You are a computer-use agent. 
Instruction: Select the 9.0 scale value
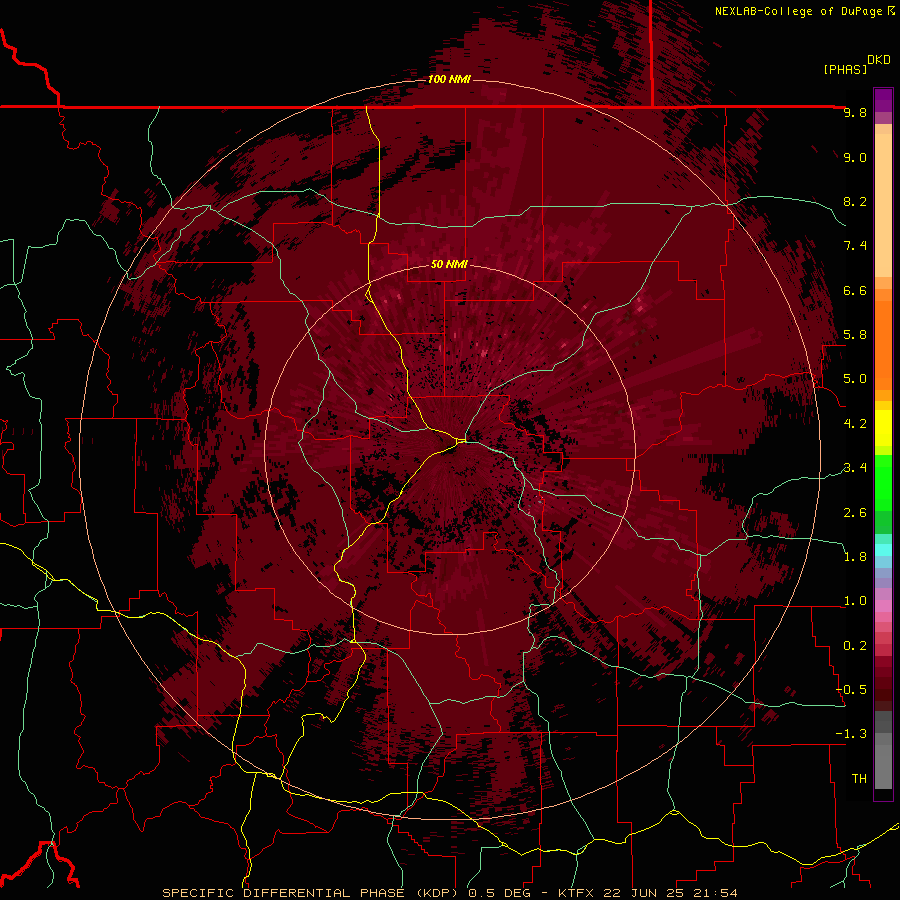pos(855,157)
